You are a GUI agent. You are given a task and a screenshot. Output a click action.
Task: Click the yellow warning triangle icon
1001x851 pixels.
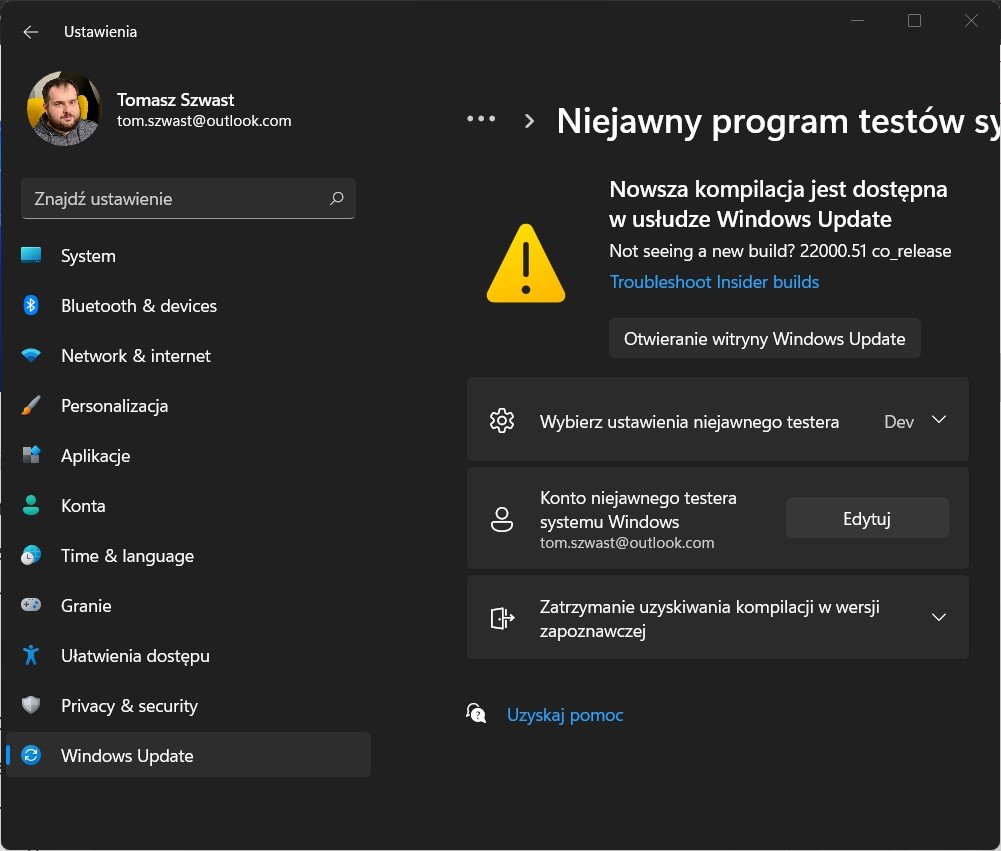click(525, 264)
